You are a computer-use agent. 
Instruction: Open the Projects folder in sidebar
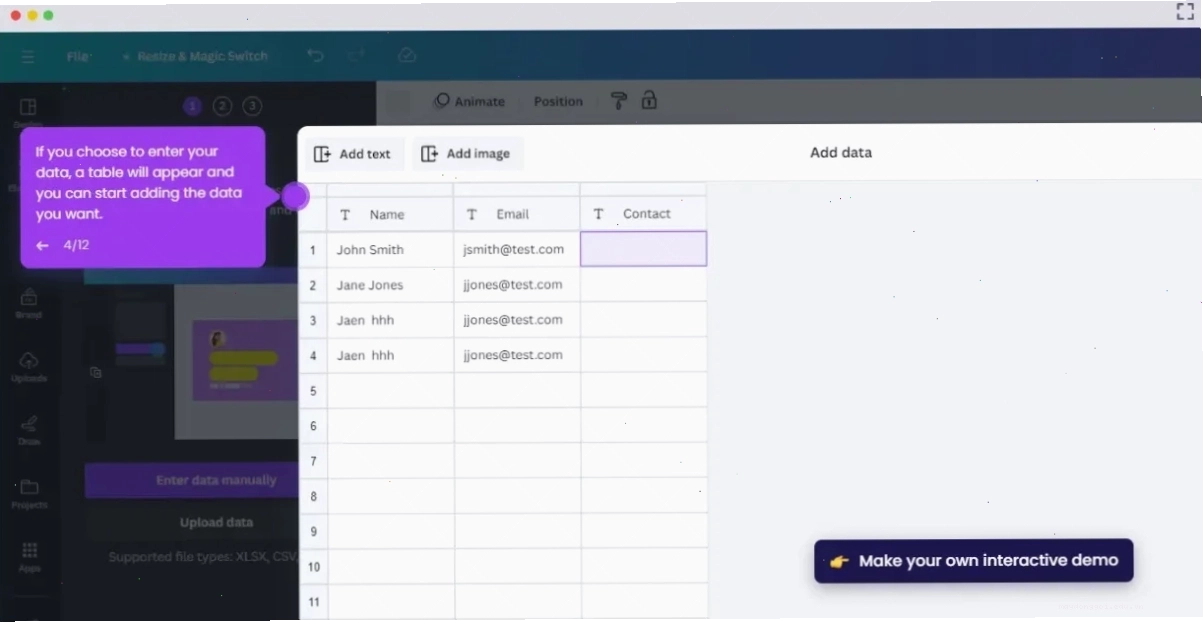click(28, 493)
